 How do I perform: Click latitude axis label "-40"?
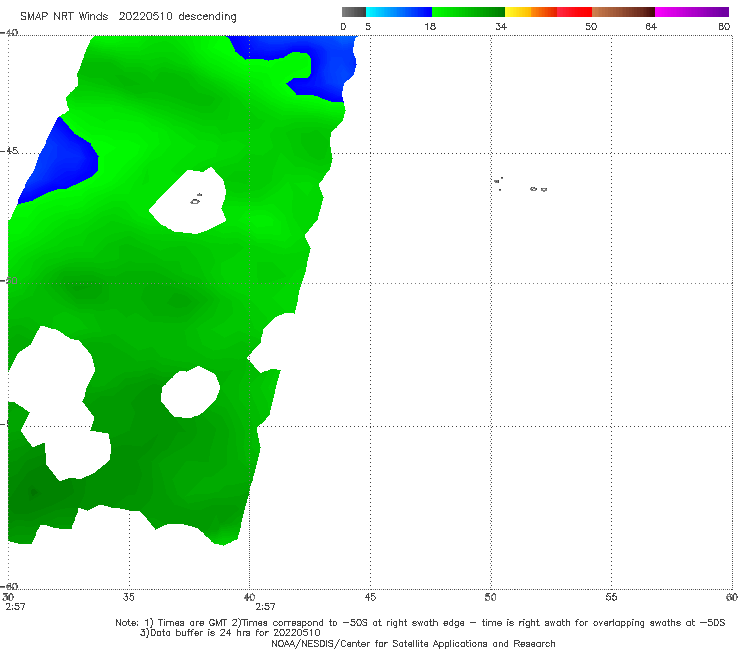9,33
